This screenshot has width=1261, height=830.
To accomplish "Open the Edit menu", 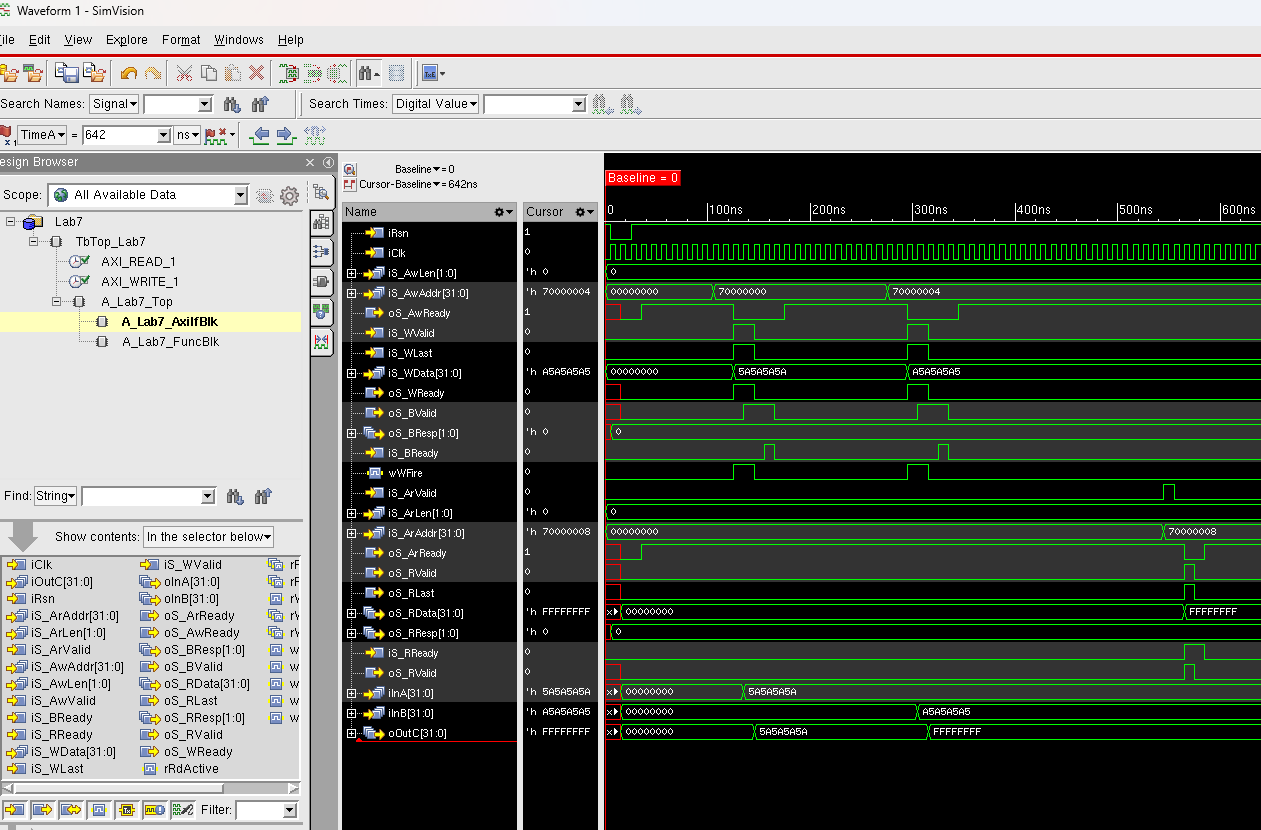I will click(39, 40).
